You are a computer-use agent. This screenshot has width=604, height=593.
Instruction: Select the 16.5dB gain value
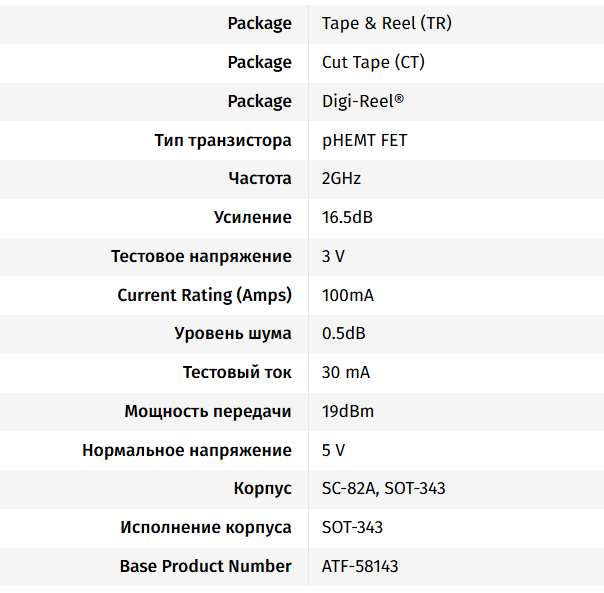tap(347, 217)
